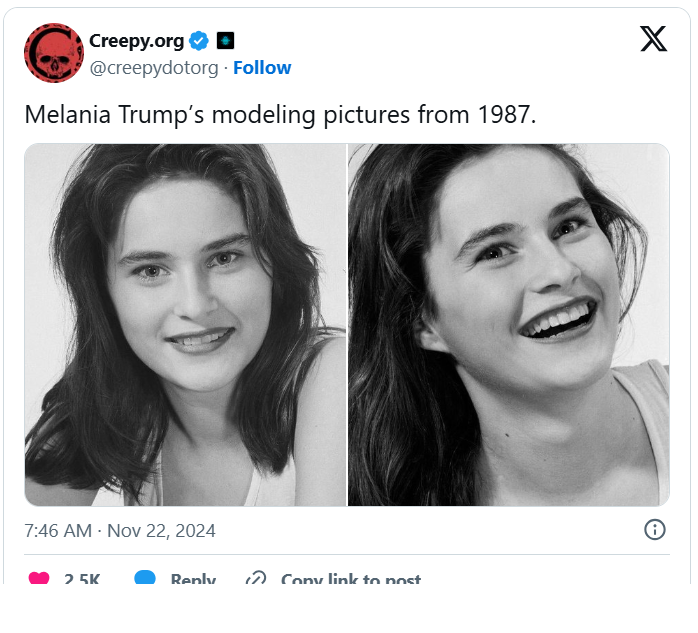
Task: Click the blue verified checkmark badge
Action: pos(199,41)
